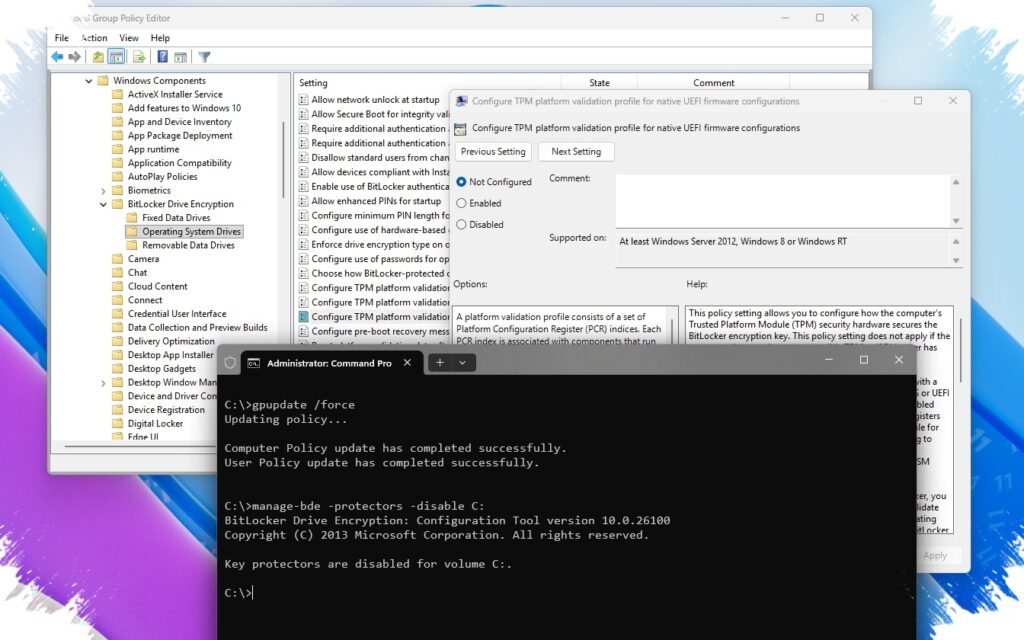The image size is (1024, 640).
Task: Click the Comment box scroll up arrow
Action: click(956, 182)
